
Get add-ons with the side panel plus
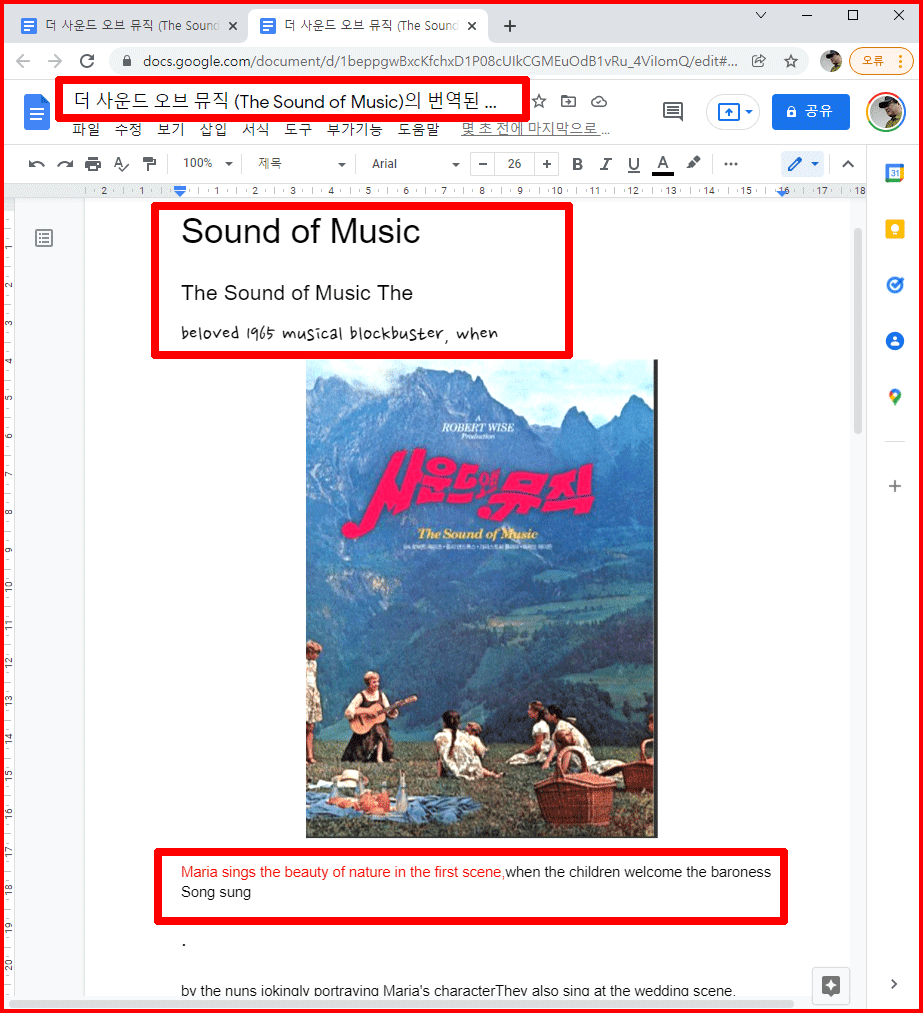pos(895,486)
